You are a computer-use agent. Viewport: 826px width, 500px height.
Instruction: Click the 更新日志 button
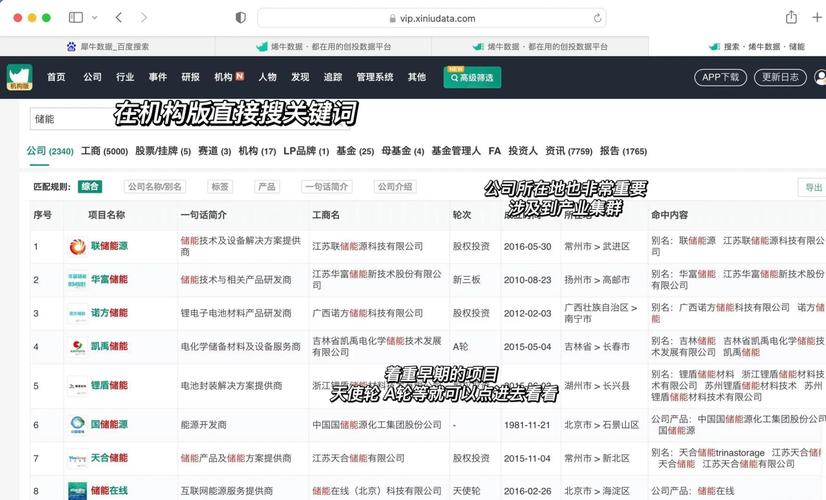780,77
